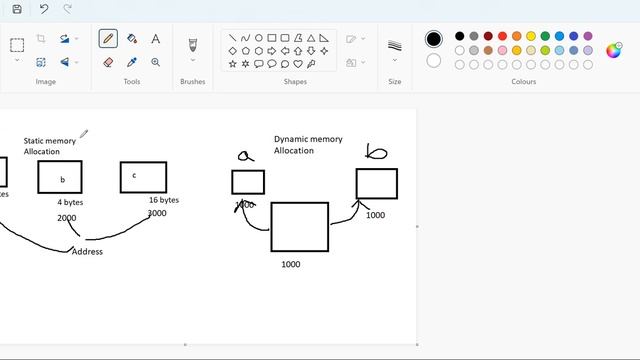The width and height of the screenshot is (640, 360).
Task: Select Colour 1 black swatch
Action: point(433,39)
